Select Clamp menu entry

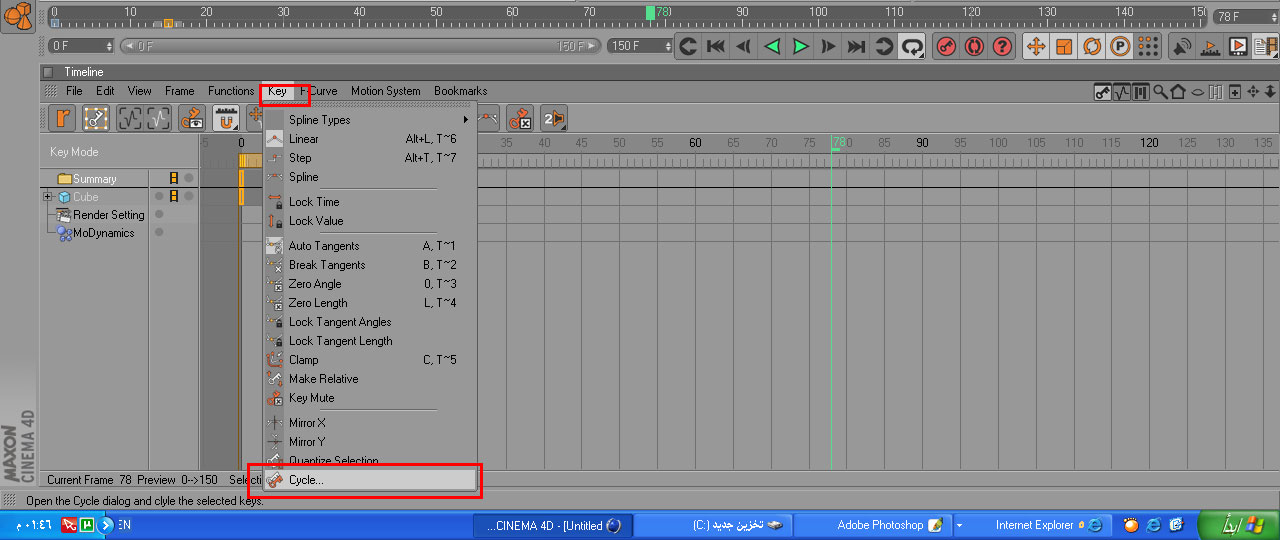370,360
